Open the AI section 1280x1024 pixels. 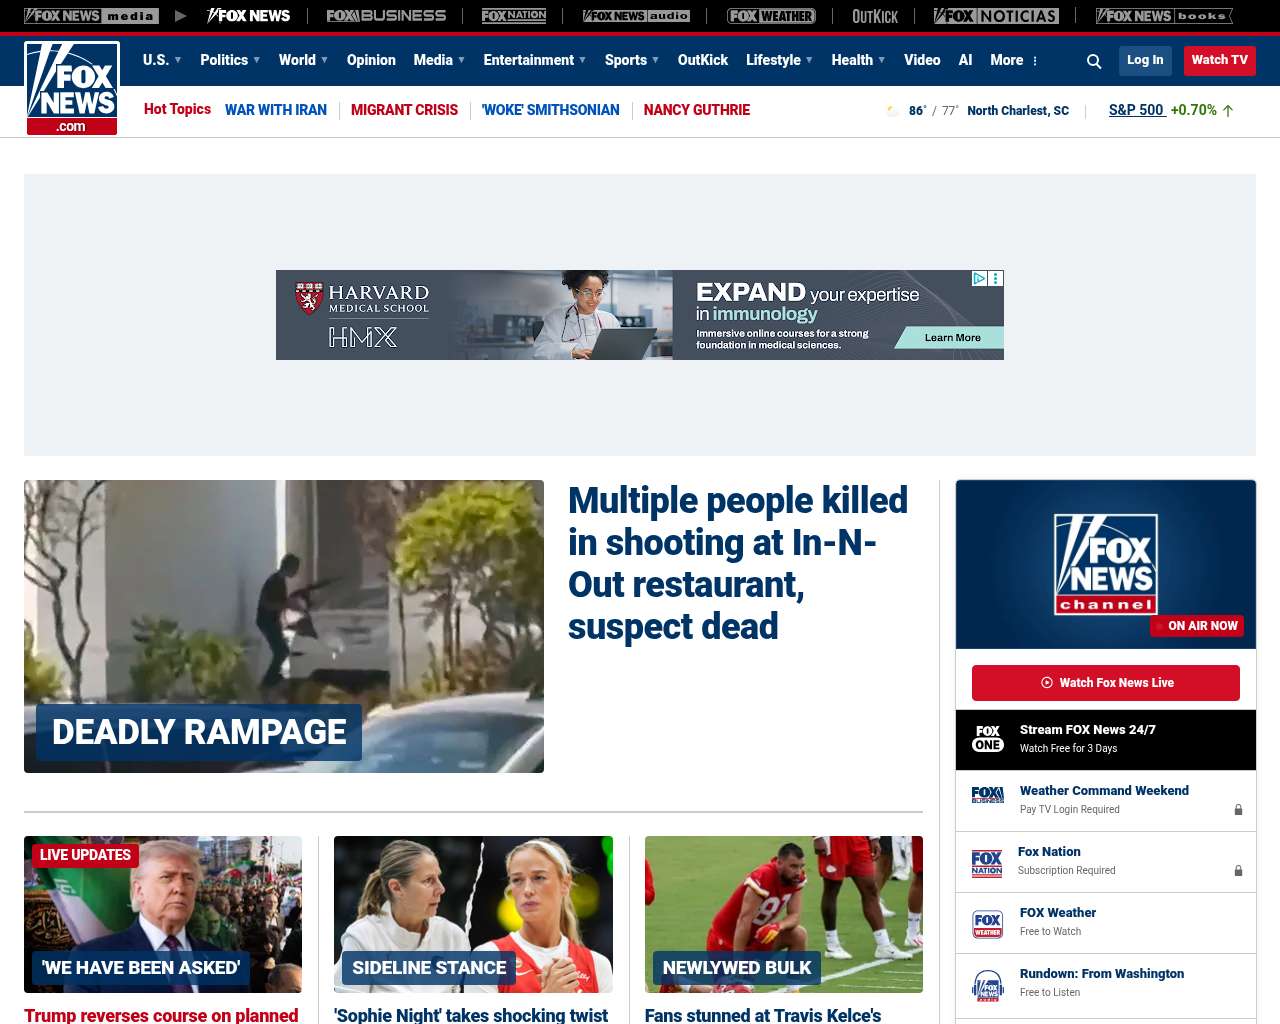click(965, 60)
